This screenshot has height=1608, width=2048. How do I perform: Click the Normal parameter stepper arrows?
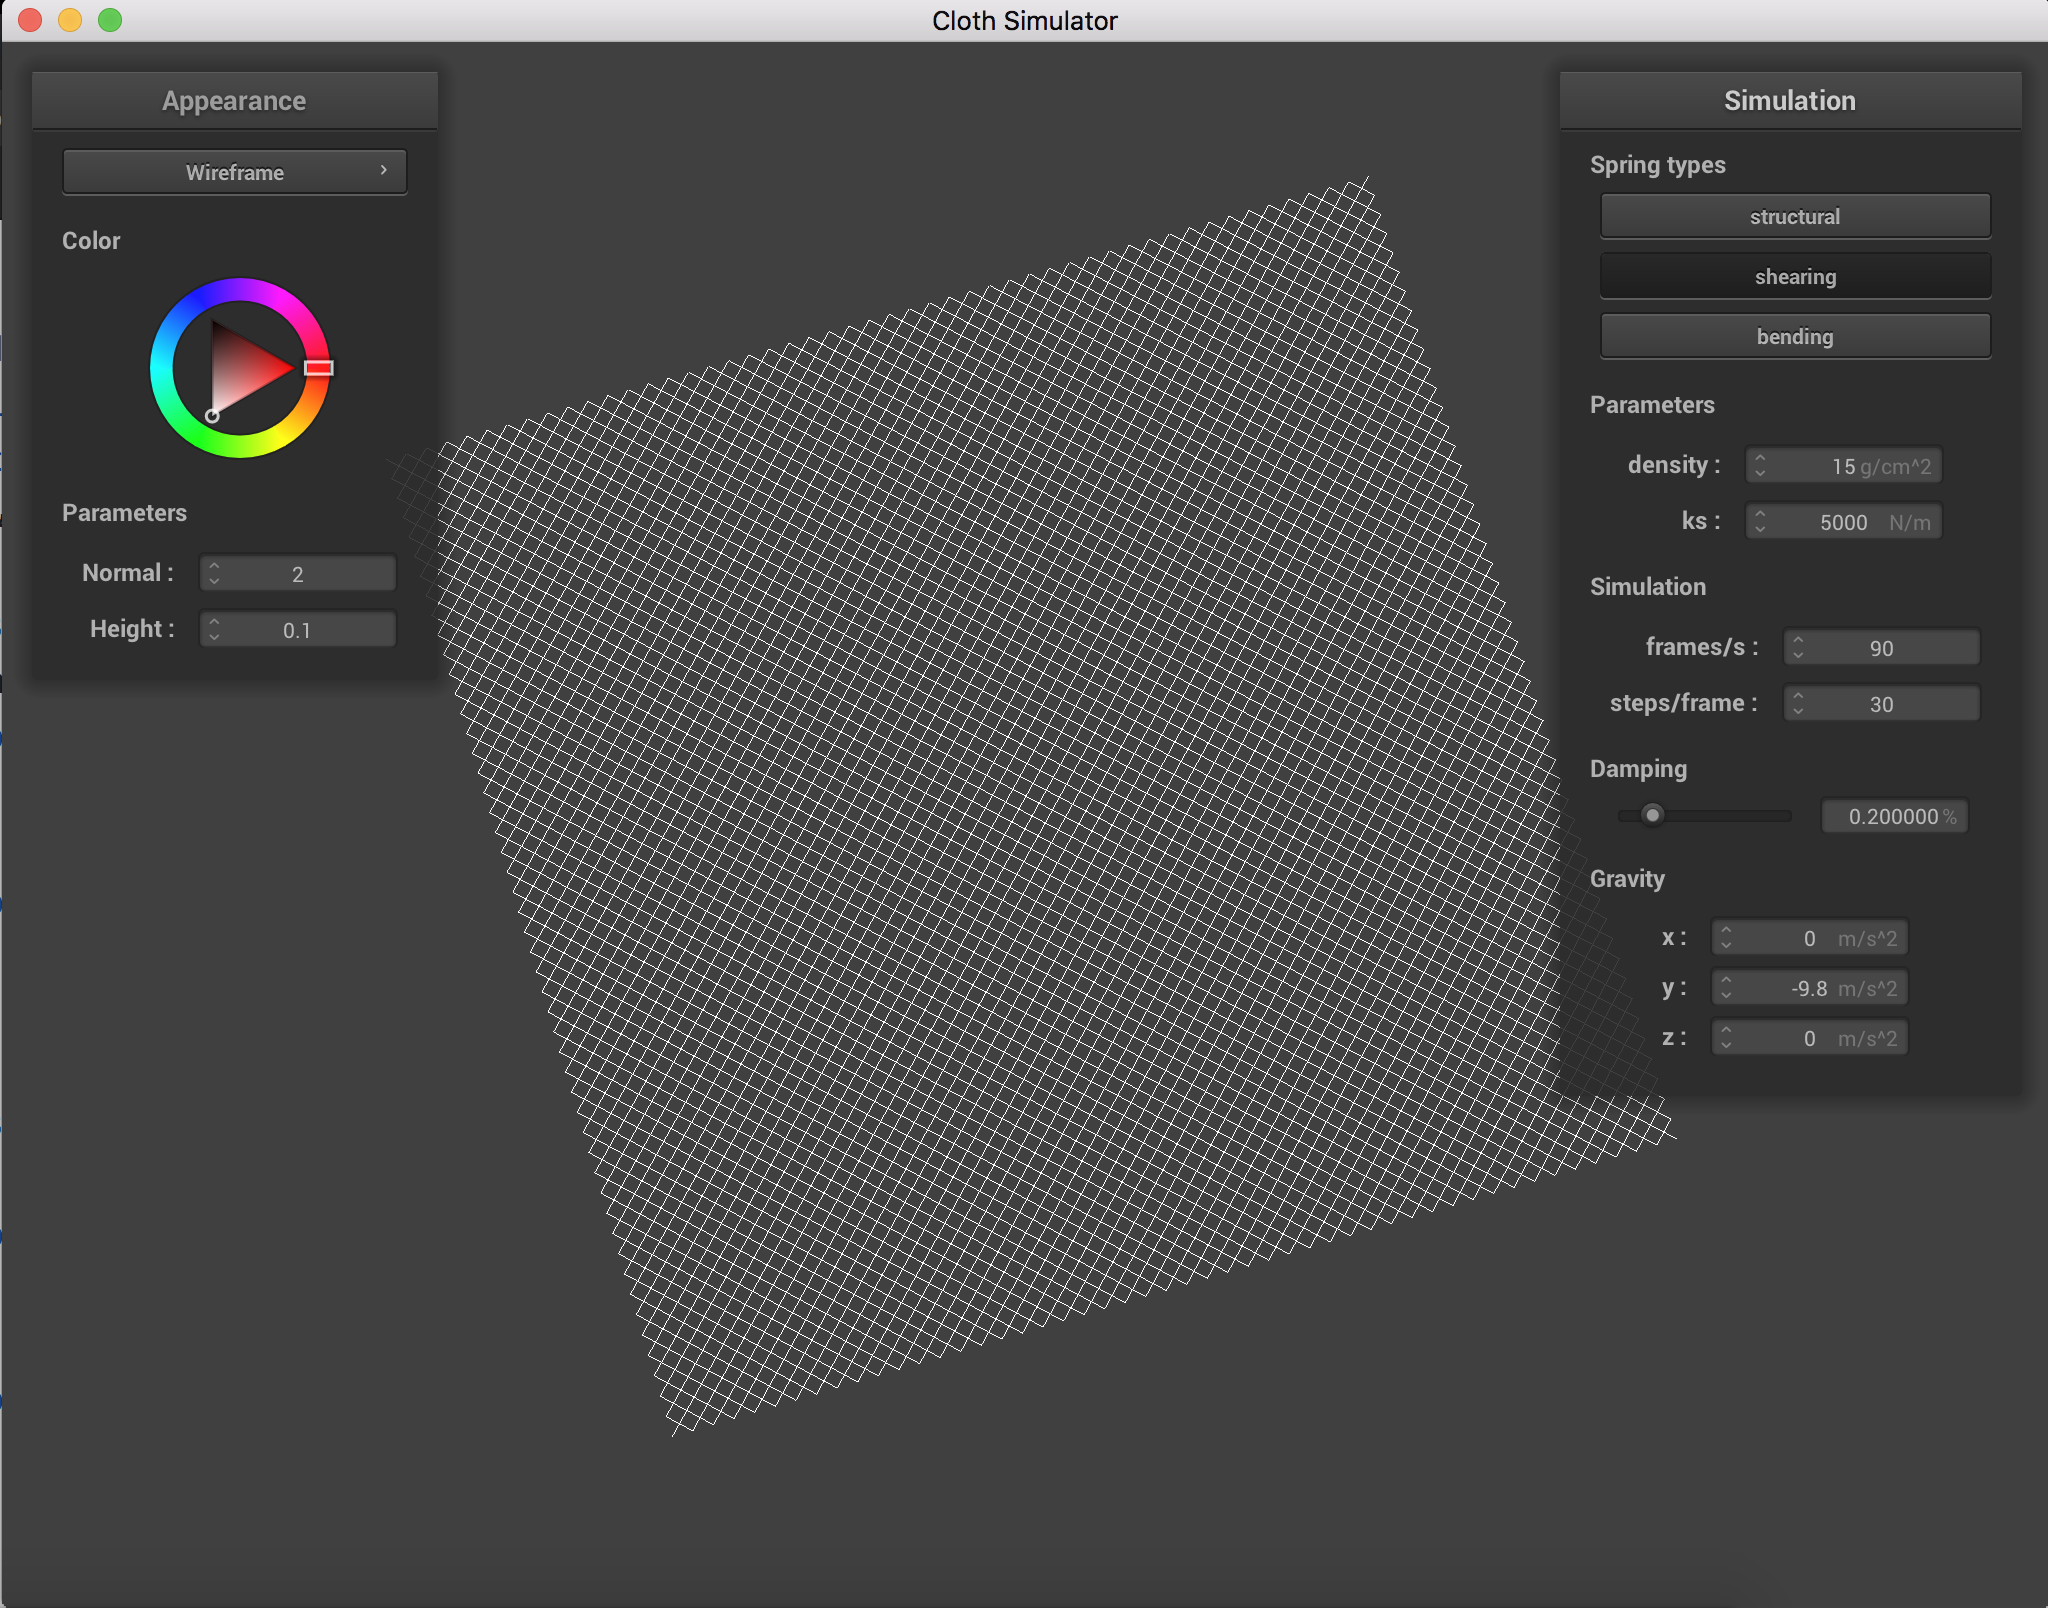click(214, 574)
